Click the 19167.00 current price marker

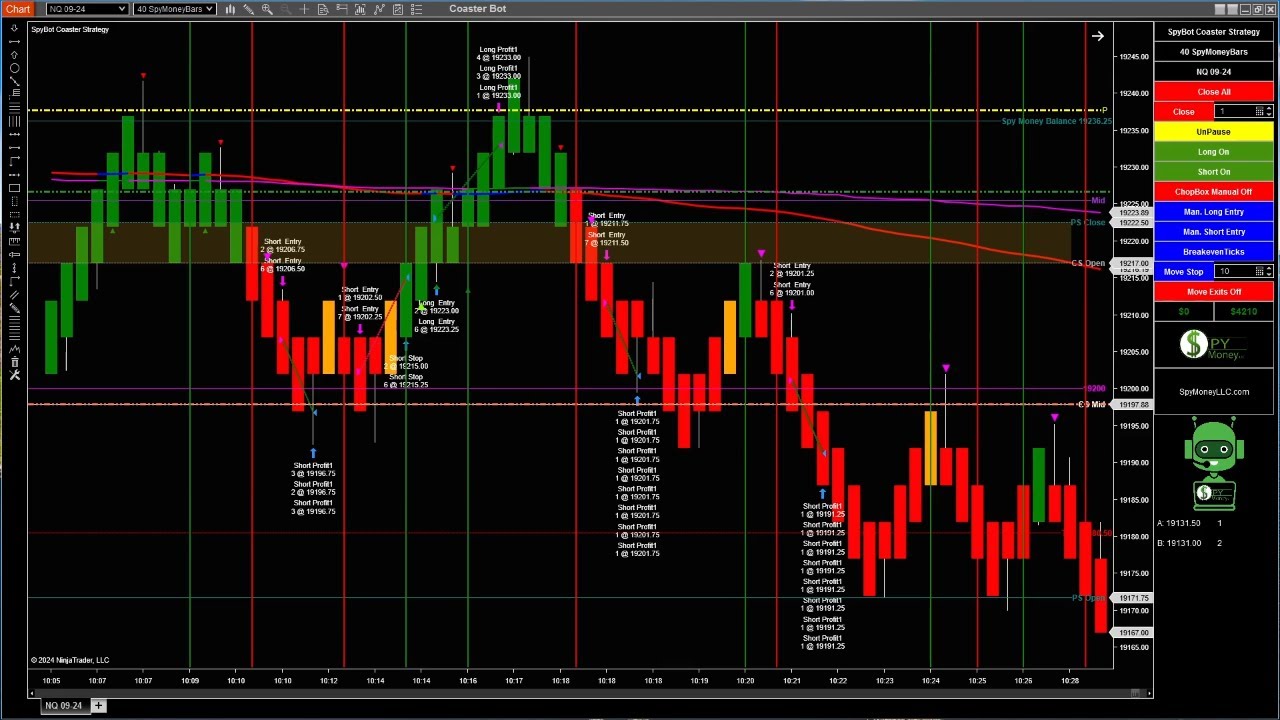1134,632
